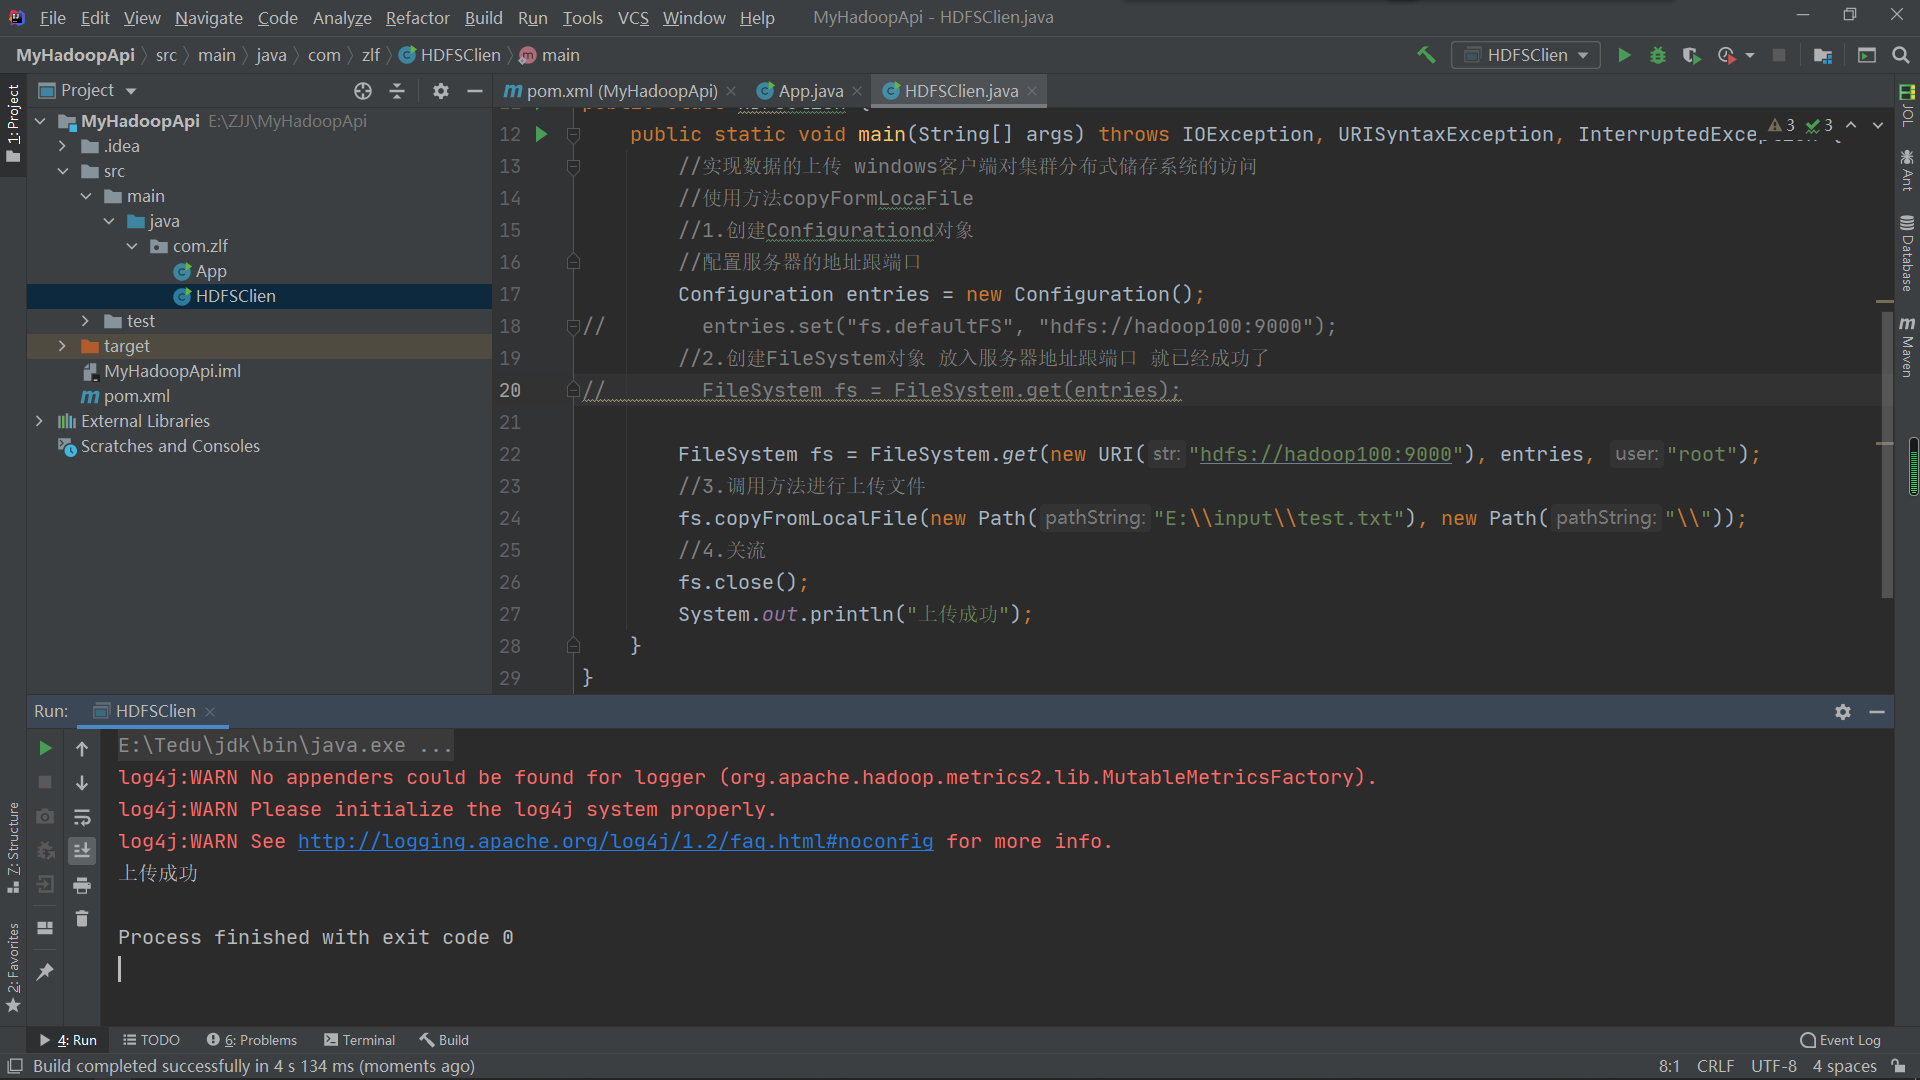Open Search Everywhere magnifier icon
This screenshot has height=1080, width=1920.
point(1901,55)
